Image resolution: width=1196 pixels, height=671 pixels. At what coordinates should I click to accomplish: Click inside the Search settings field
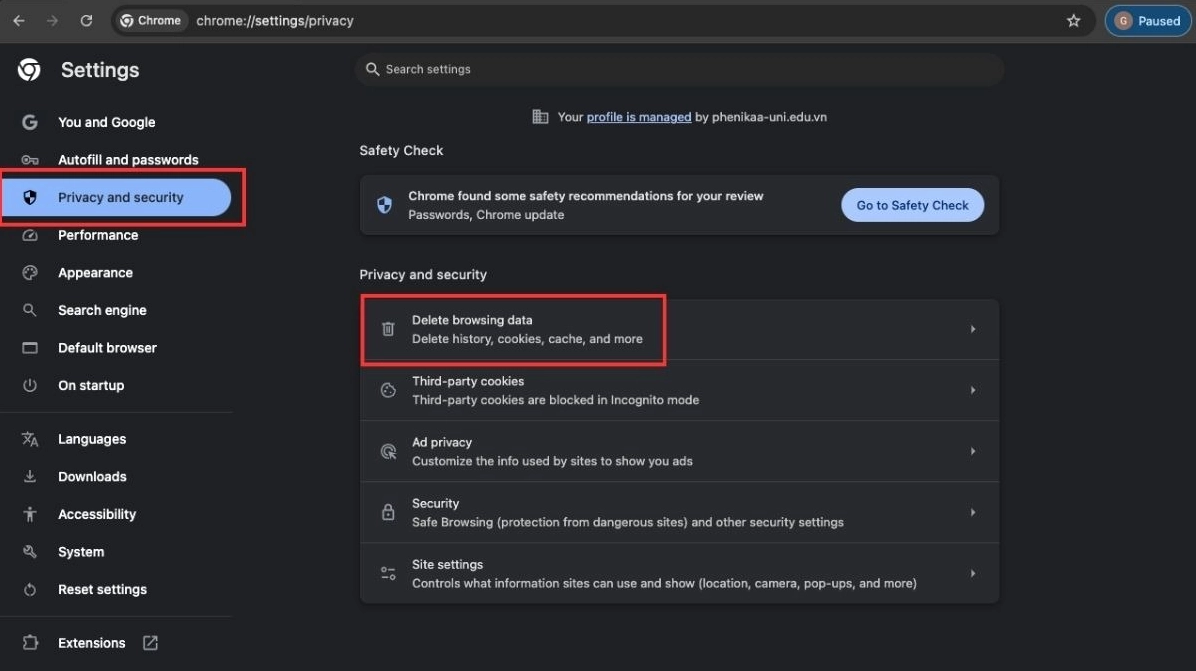point(600,69)
